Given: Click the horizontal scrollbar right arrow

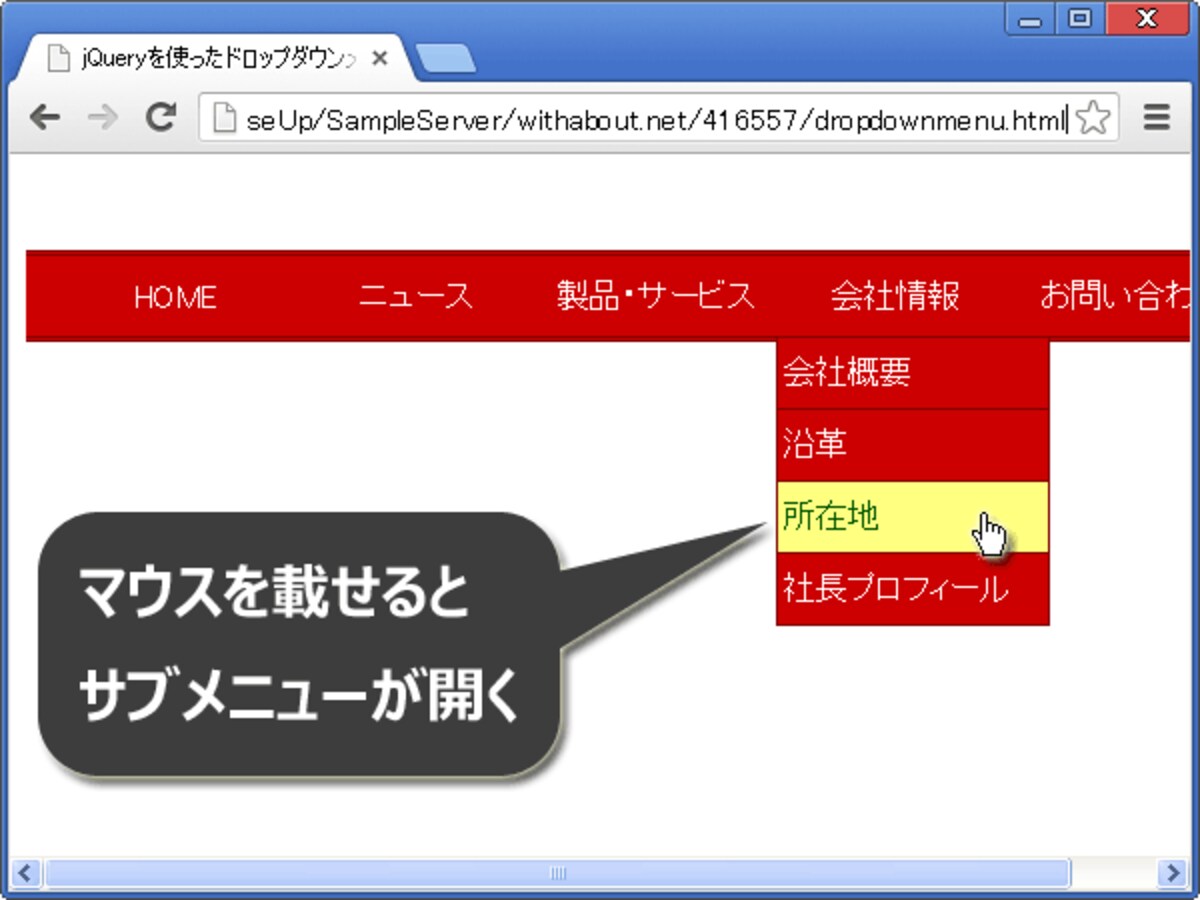Looking at the screenshot, I should pyautogui.click(x=1174, y=872).
